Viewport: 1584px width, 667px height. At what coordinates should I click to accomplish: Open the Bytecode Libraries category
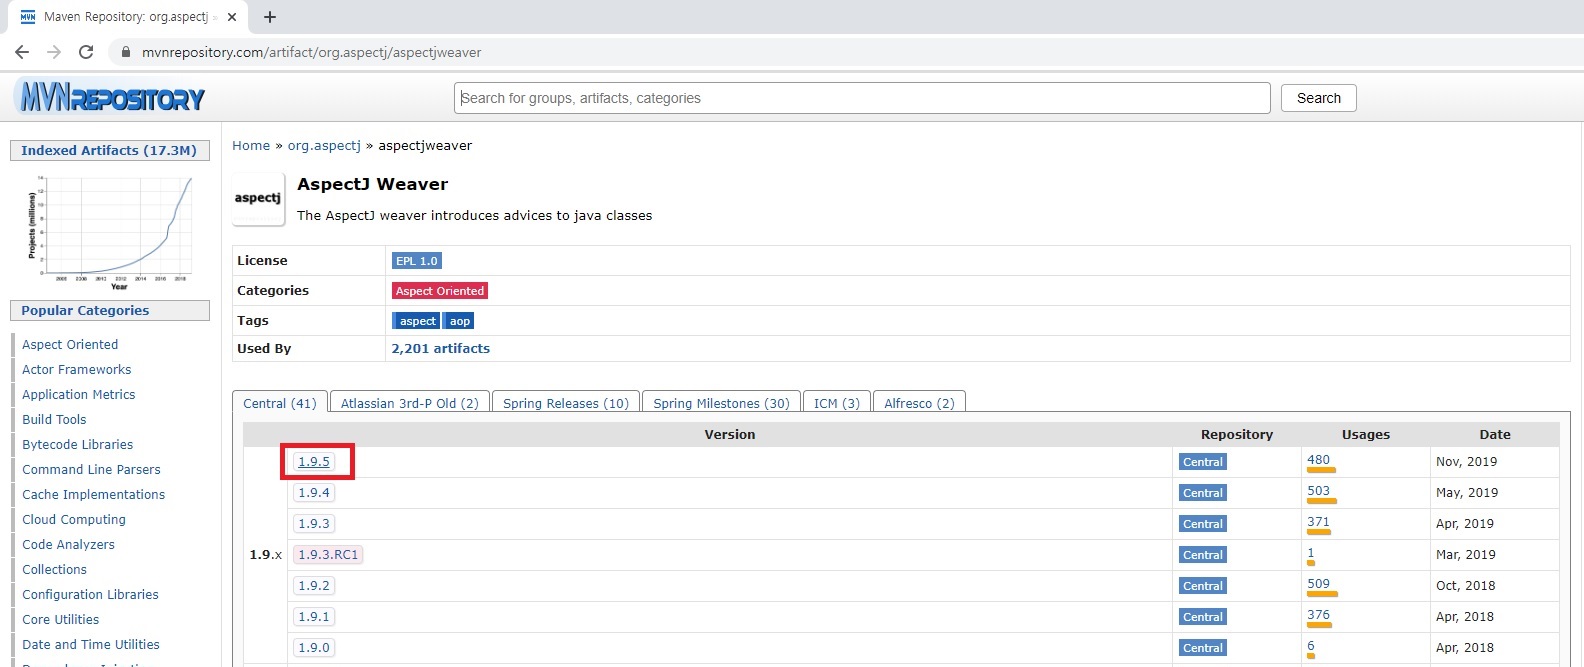pyautogui.click(x=78, y=444)
